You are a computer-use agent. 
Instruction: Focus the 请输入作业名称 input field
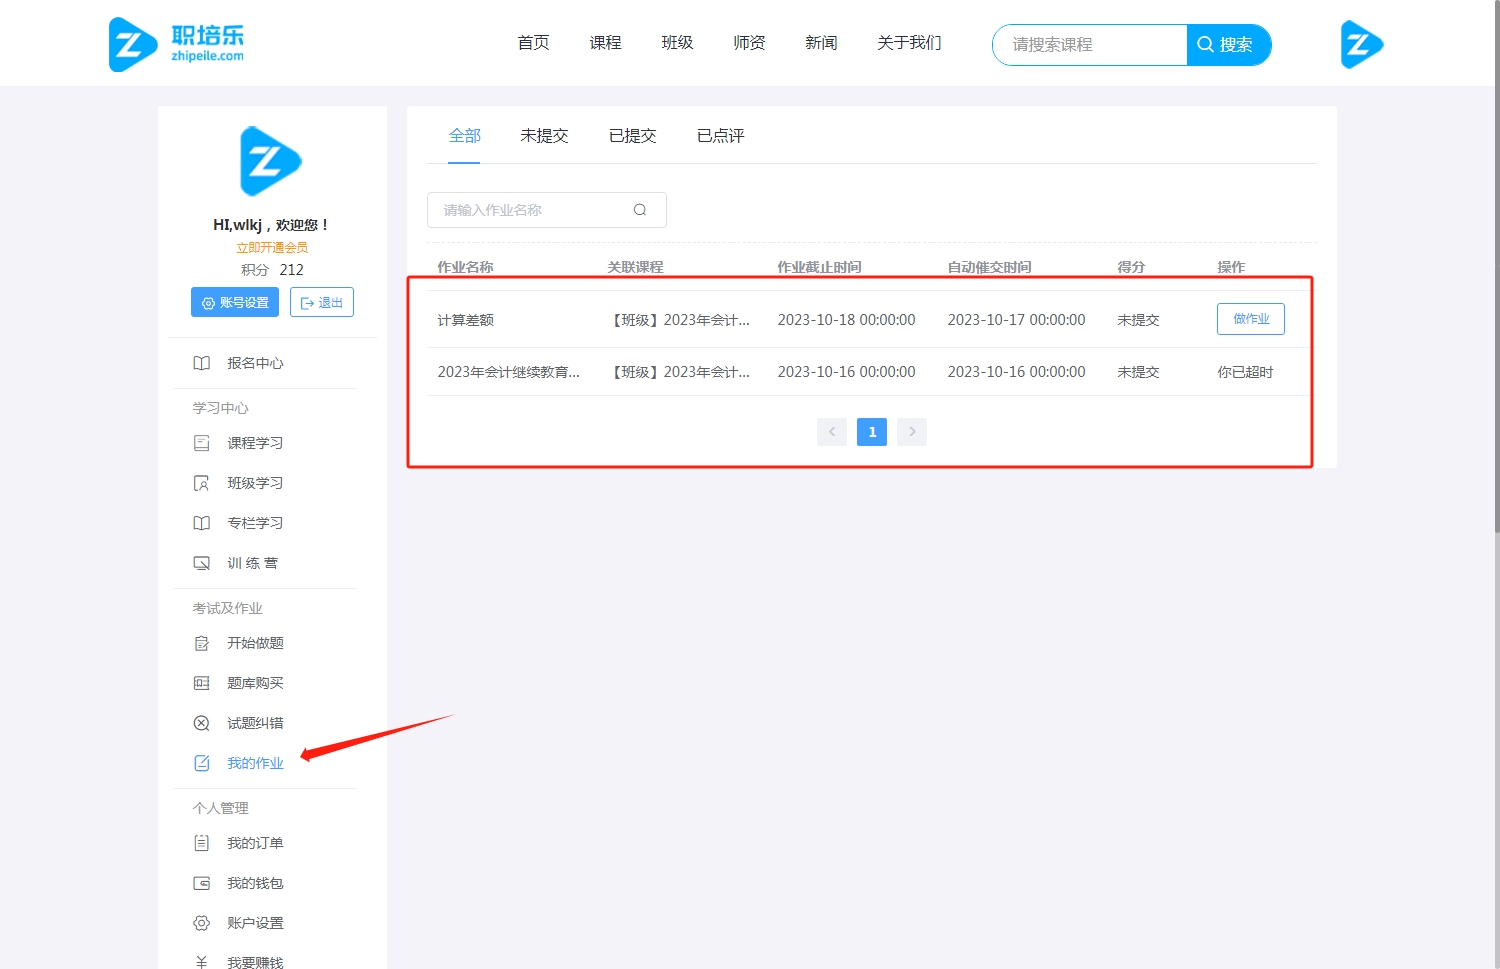tap(547, 210)
